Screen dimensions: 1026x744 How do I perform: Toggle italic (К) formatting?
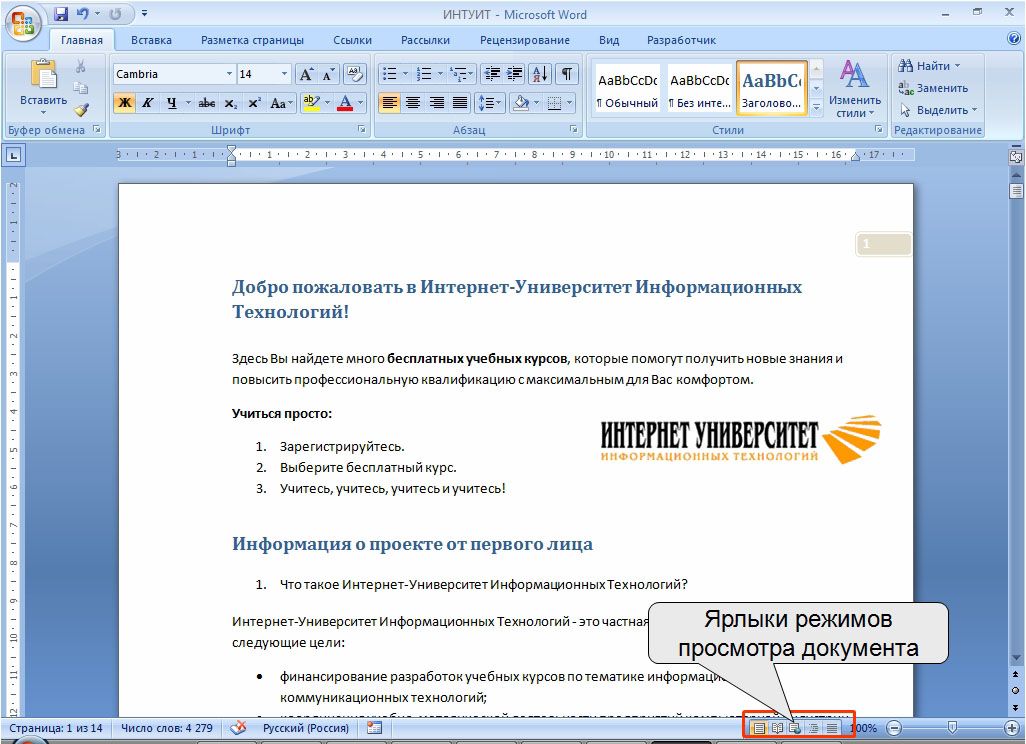pyautogui.click(x=148, y=103)
